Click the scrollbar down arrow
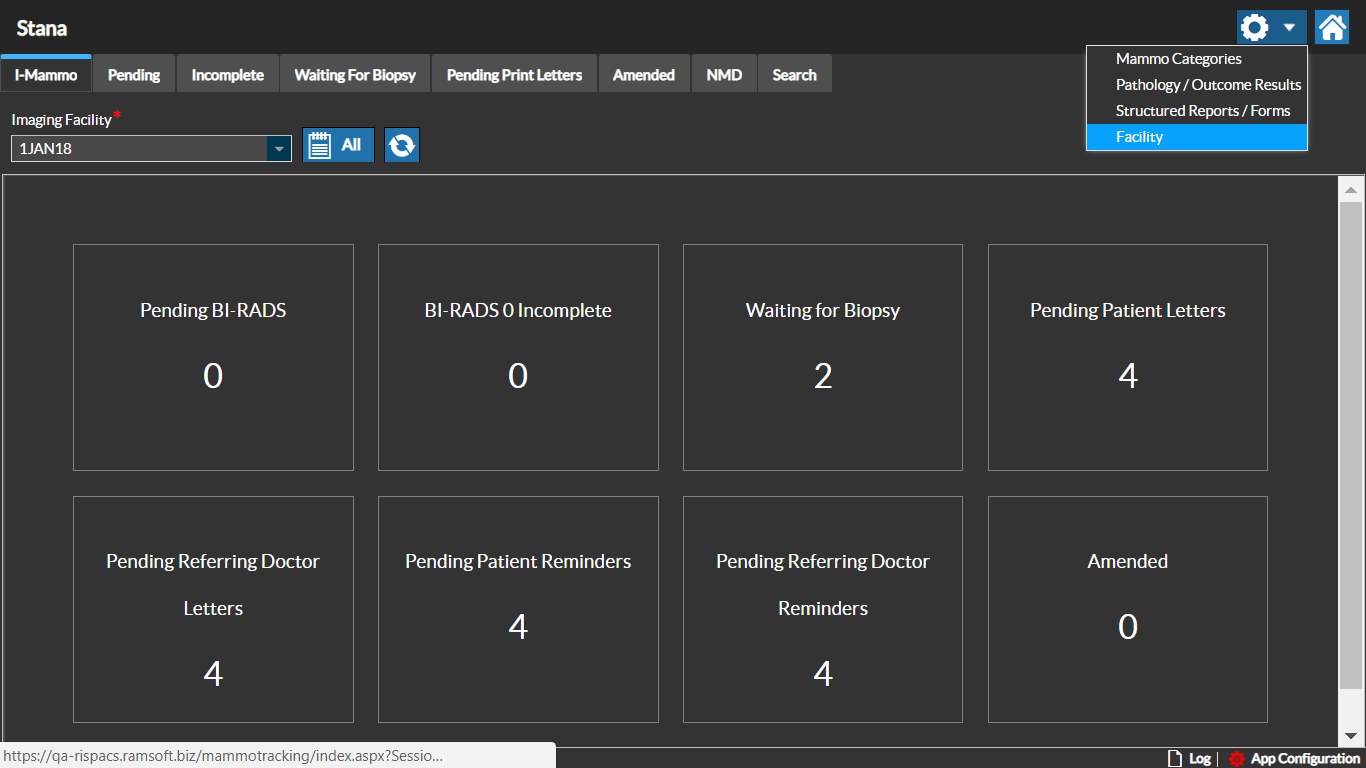Screen dimensions: 1366x768 1351,735
